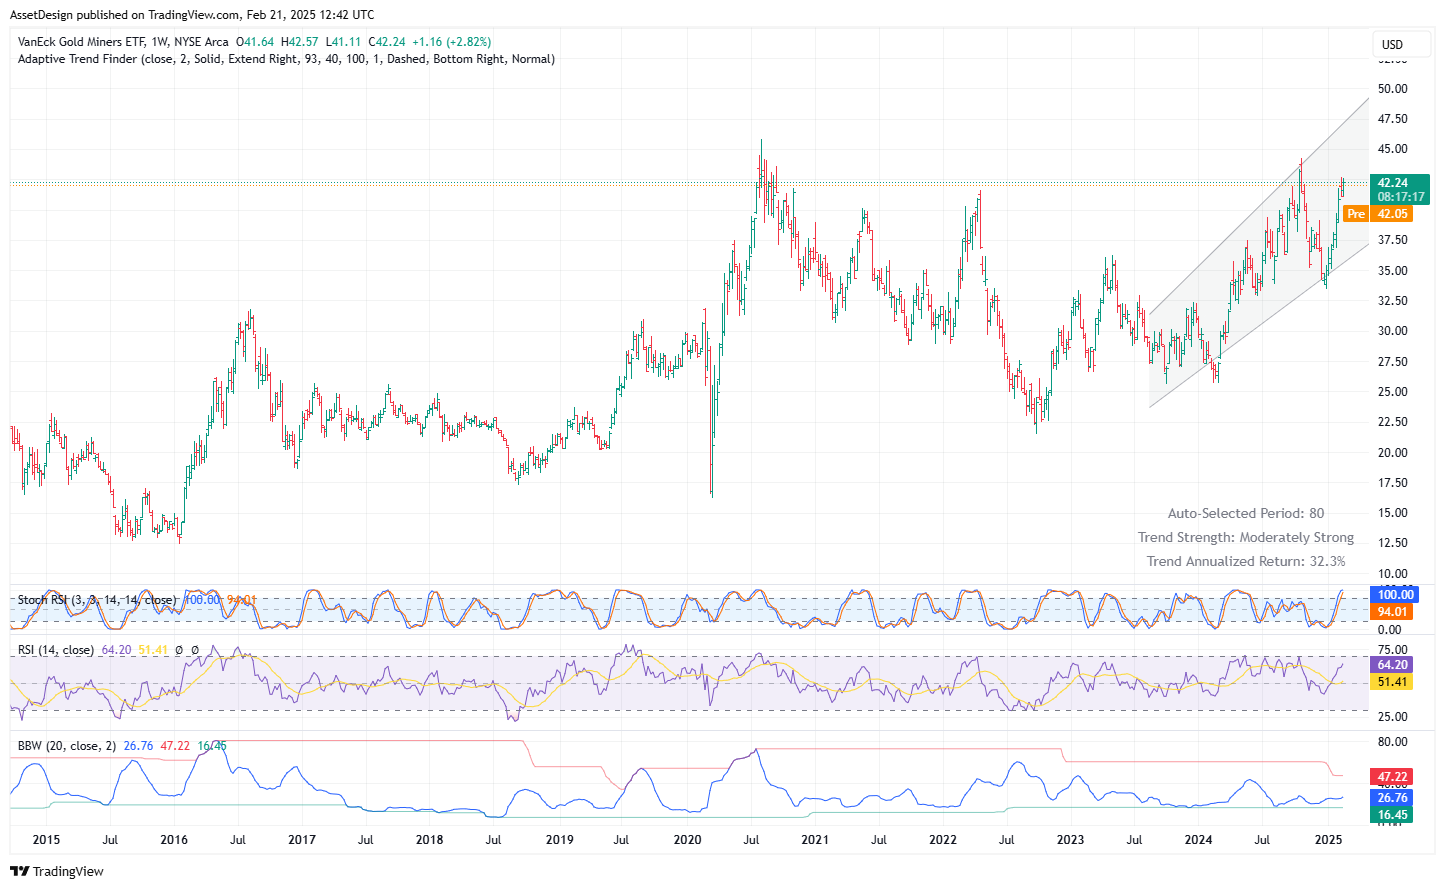Click the C42.24 close value in legend

pos(387,42)
